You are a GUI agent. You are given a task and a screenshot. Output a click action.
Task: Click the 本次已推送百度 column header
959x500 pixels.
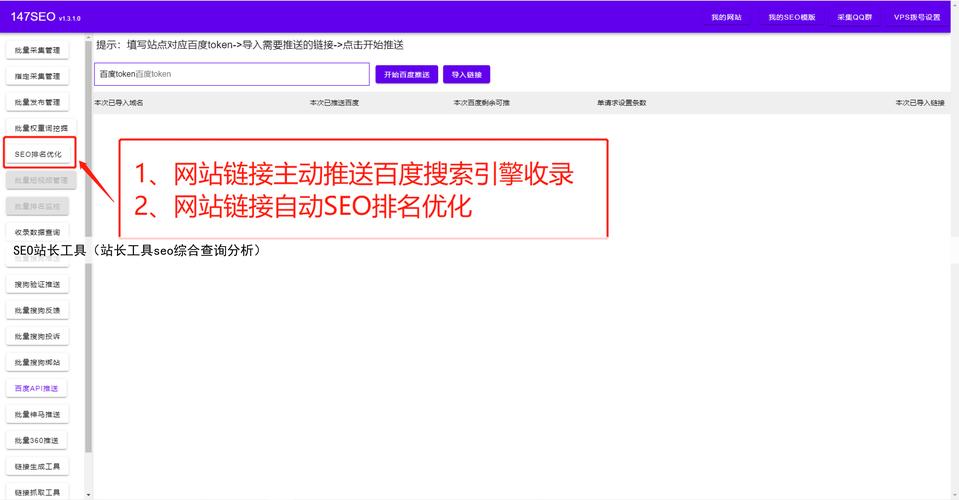[x=335, y=103]
